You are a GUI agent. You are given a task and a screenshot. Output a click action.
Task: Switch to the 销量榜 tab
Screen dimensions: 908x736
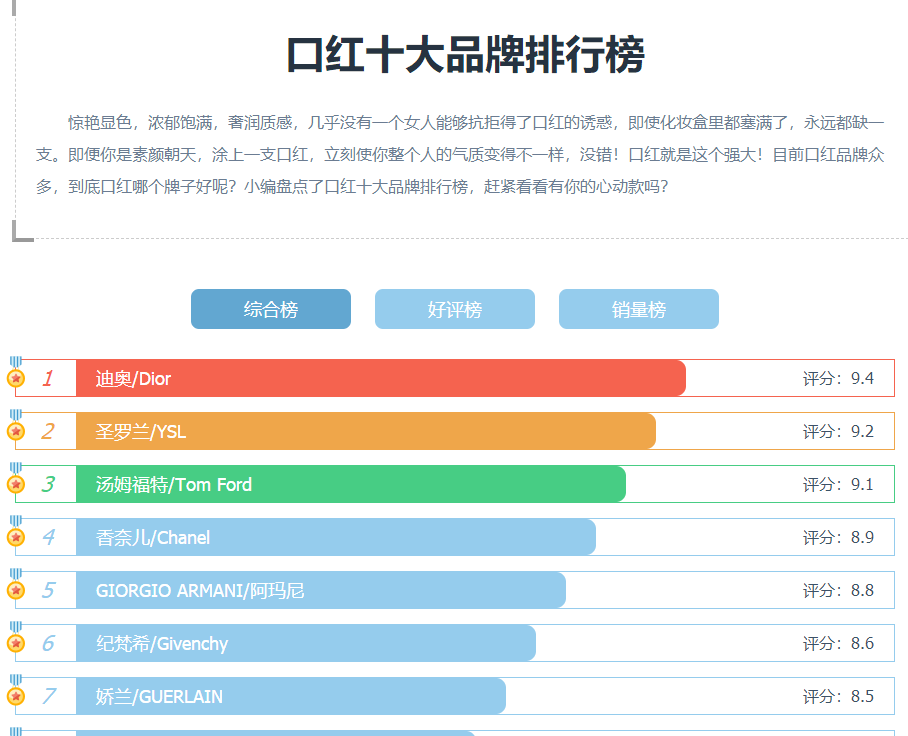click(639, 309)
